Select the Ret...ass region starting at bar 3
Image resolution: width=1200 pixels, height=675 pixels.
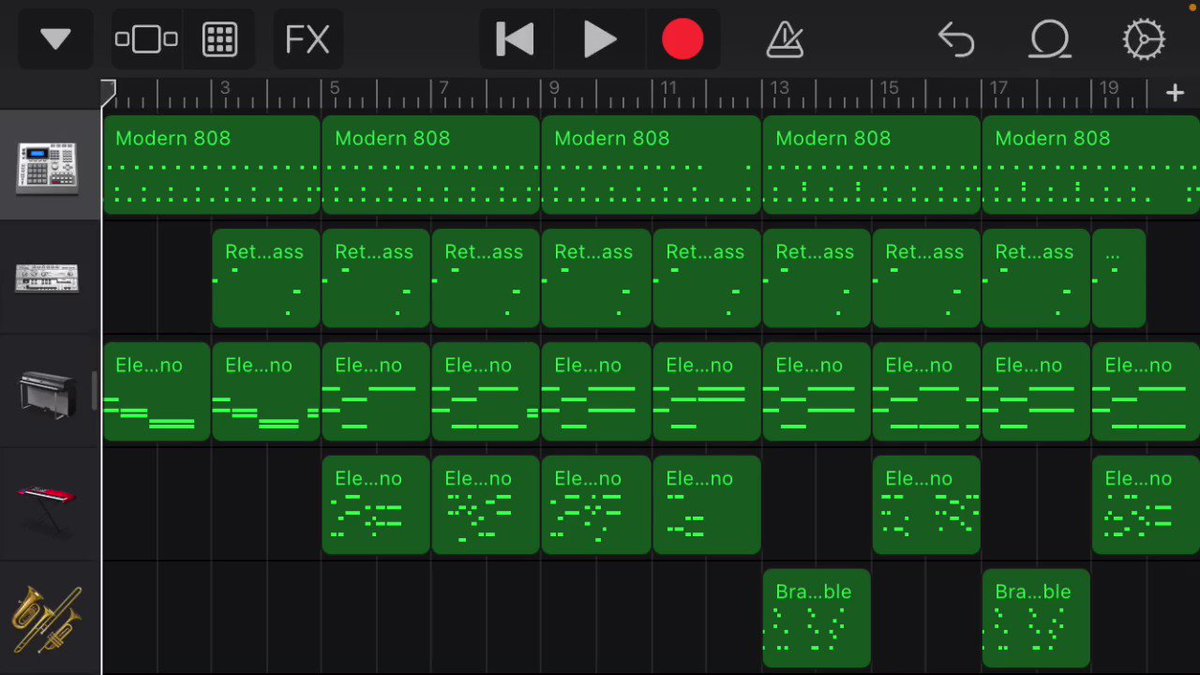266,278
